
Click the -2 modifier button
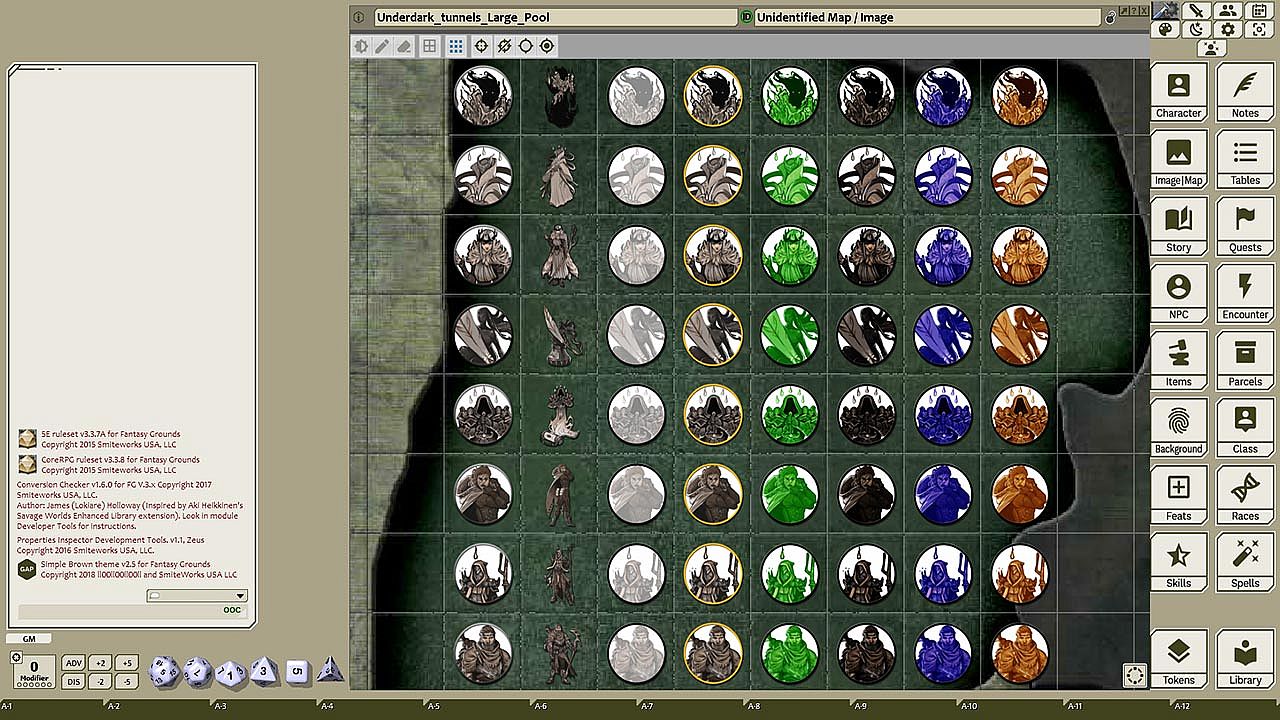coord(101,681)
